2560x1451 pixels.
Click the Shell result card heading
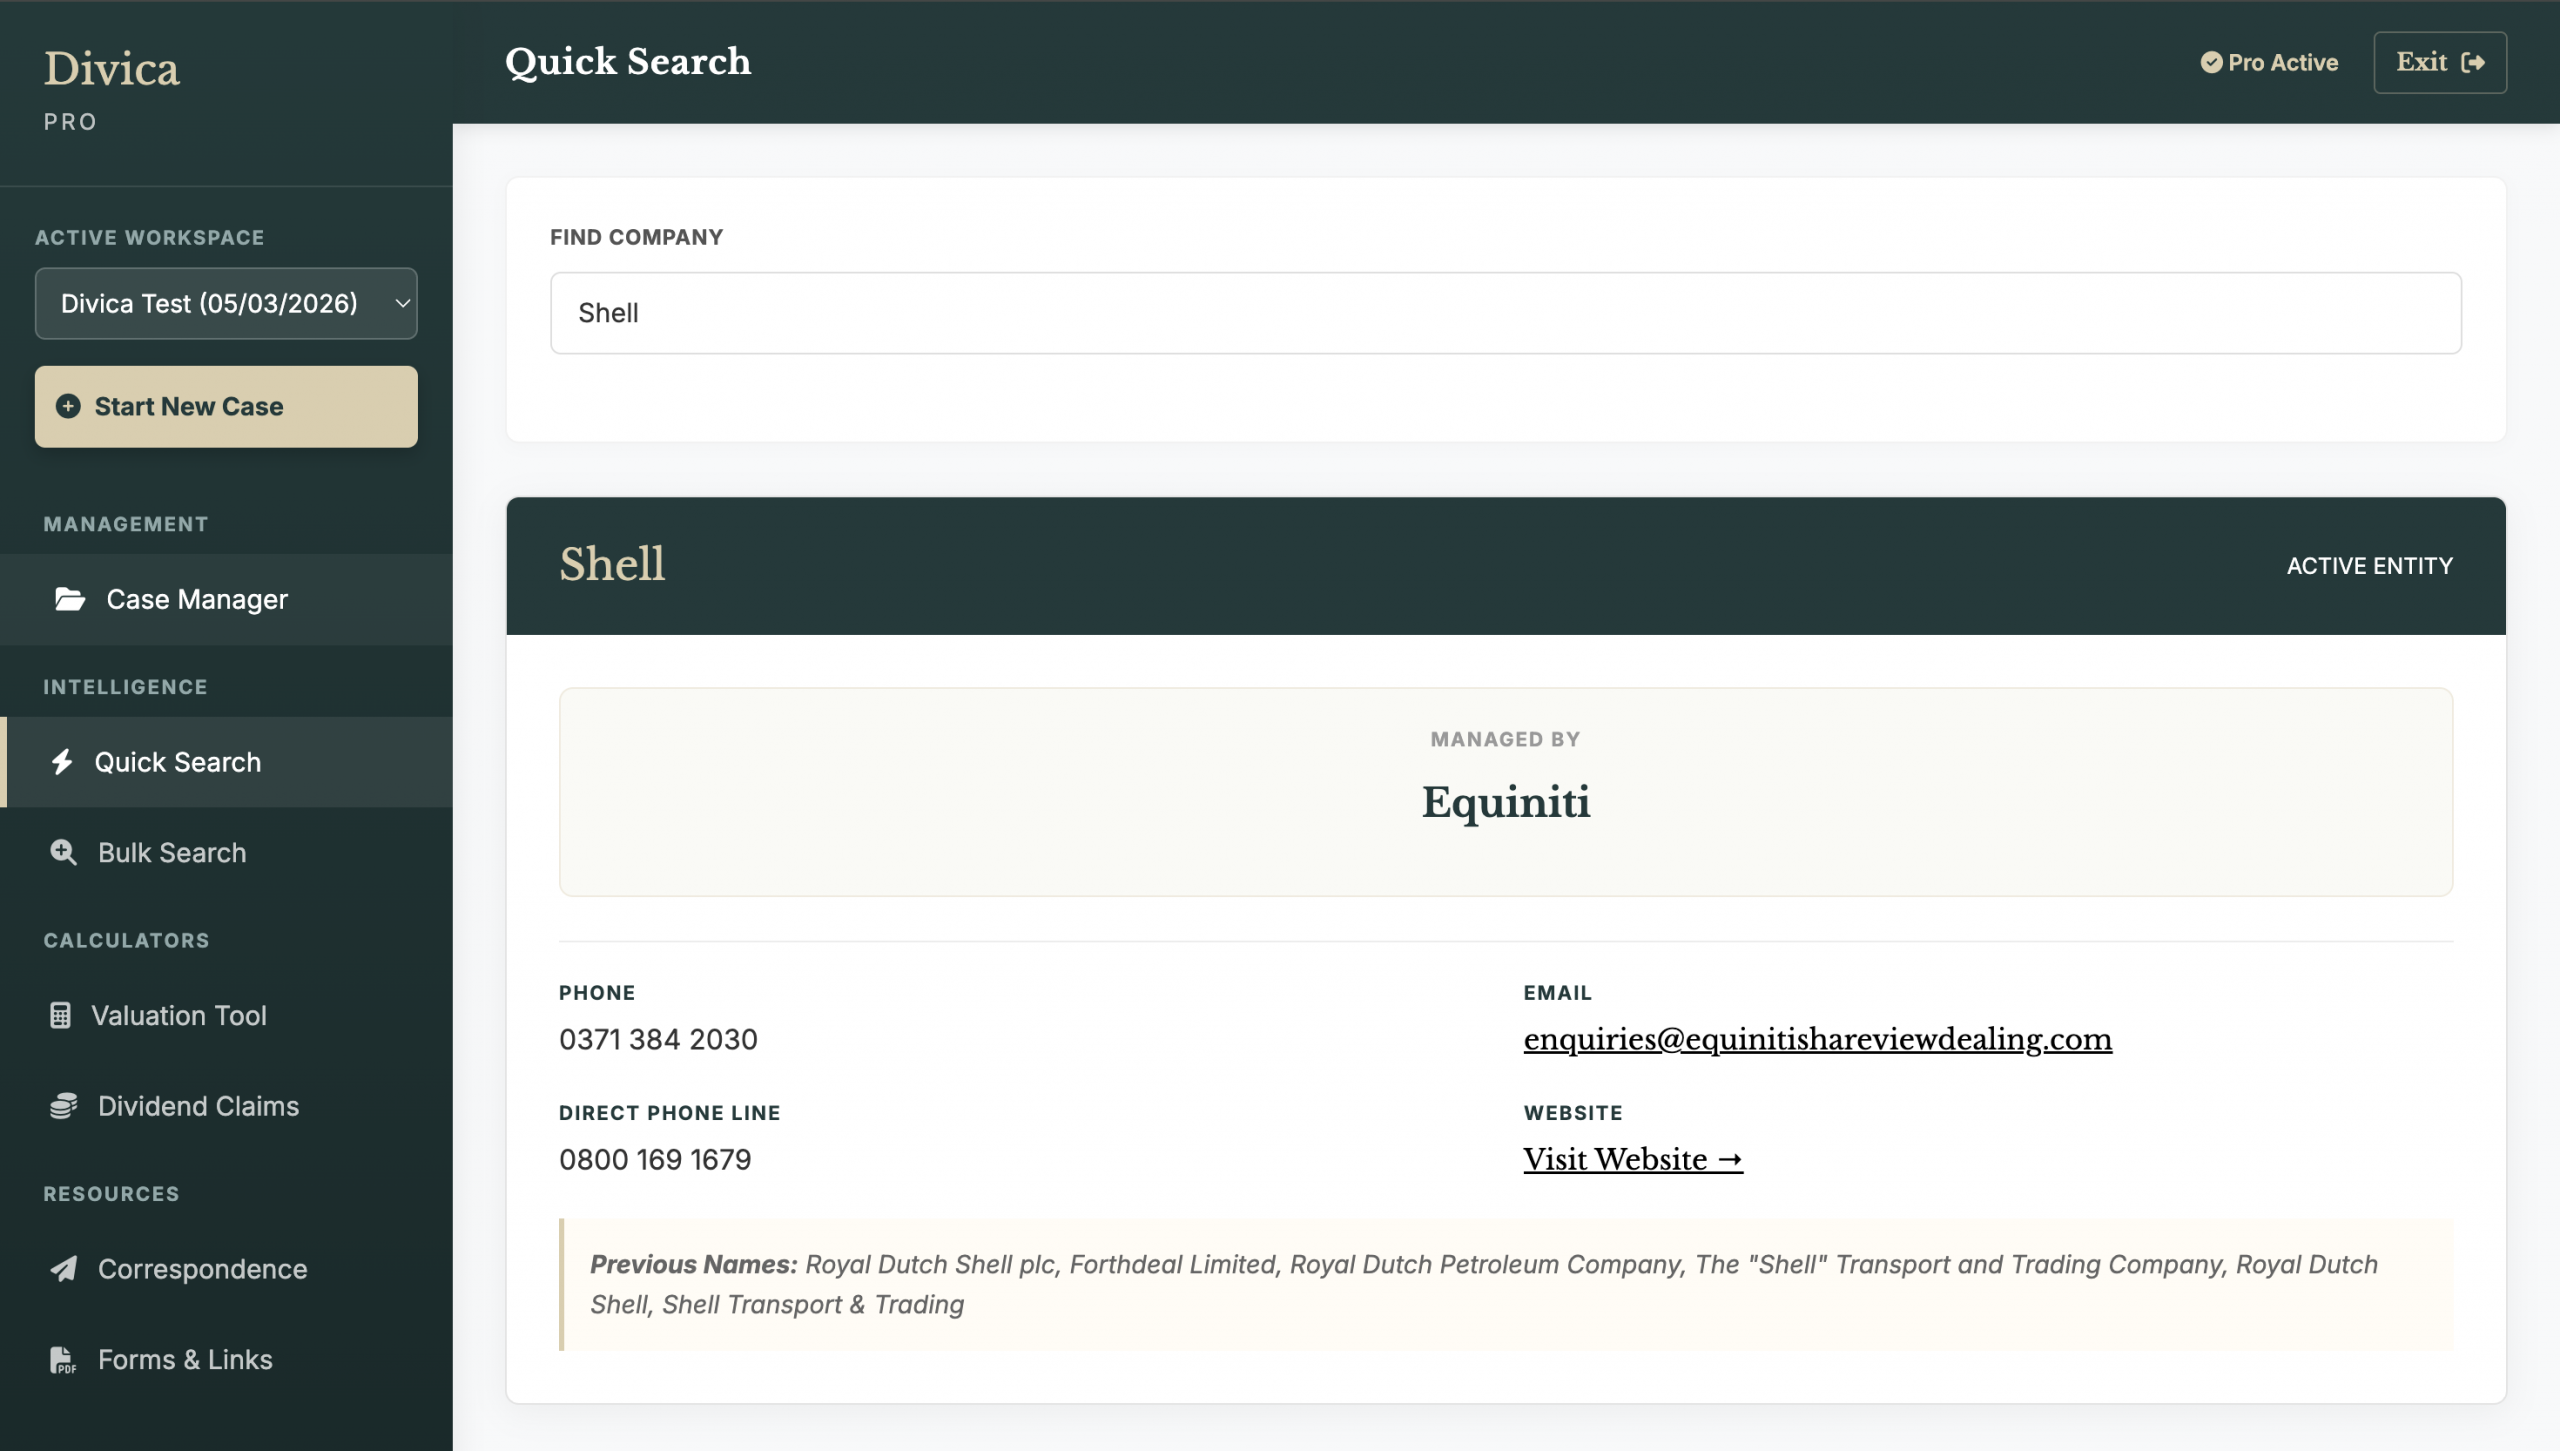point(612,564)
